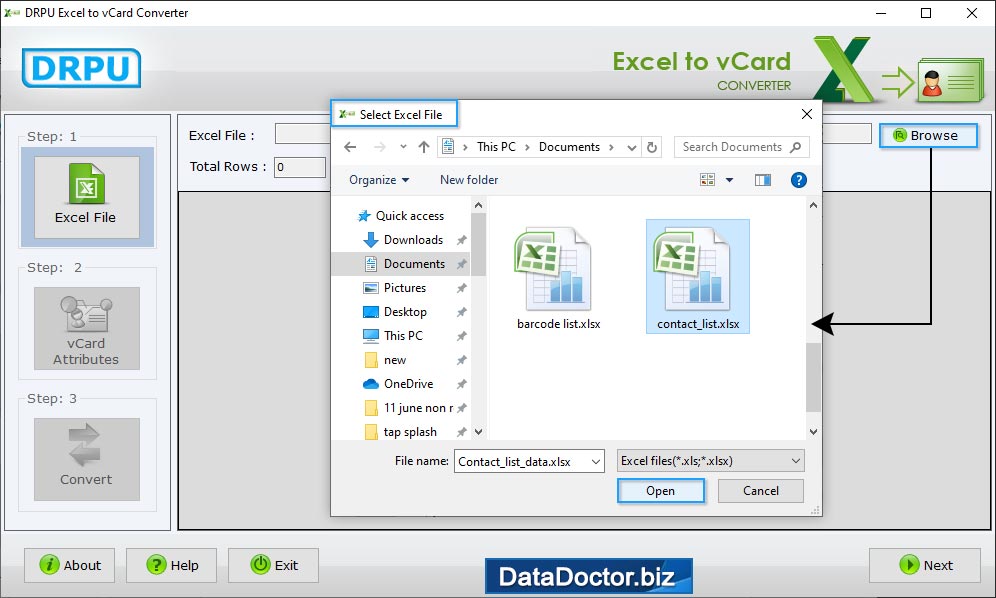Viewport: 996px width, 598px height.
Task: Open the Organize dropdown menu
Action: pyautogui.click(x=379, y=180)
